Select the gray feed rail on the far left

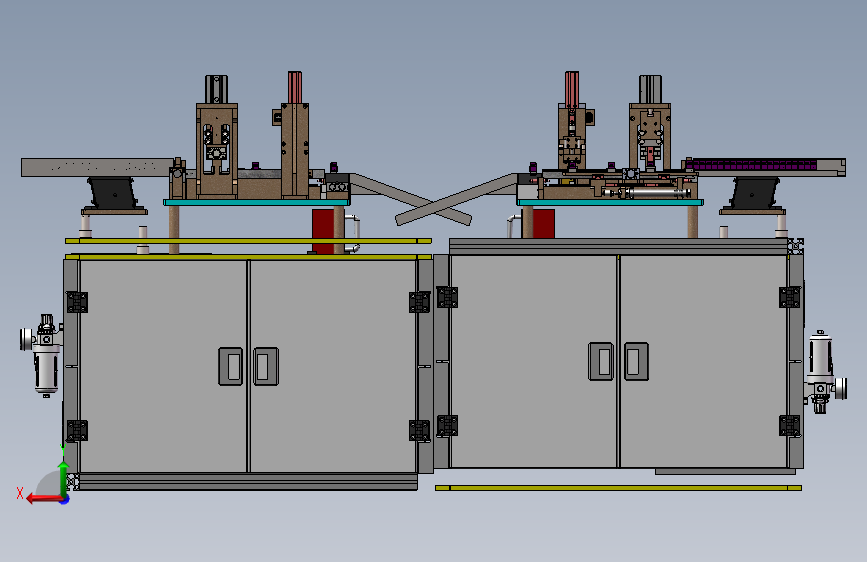pyautogui.click(x=97, y=168)
